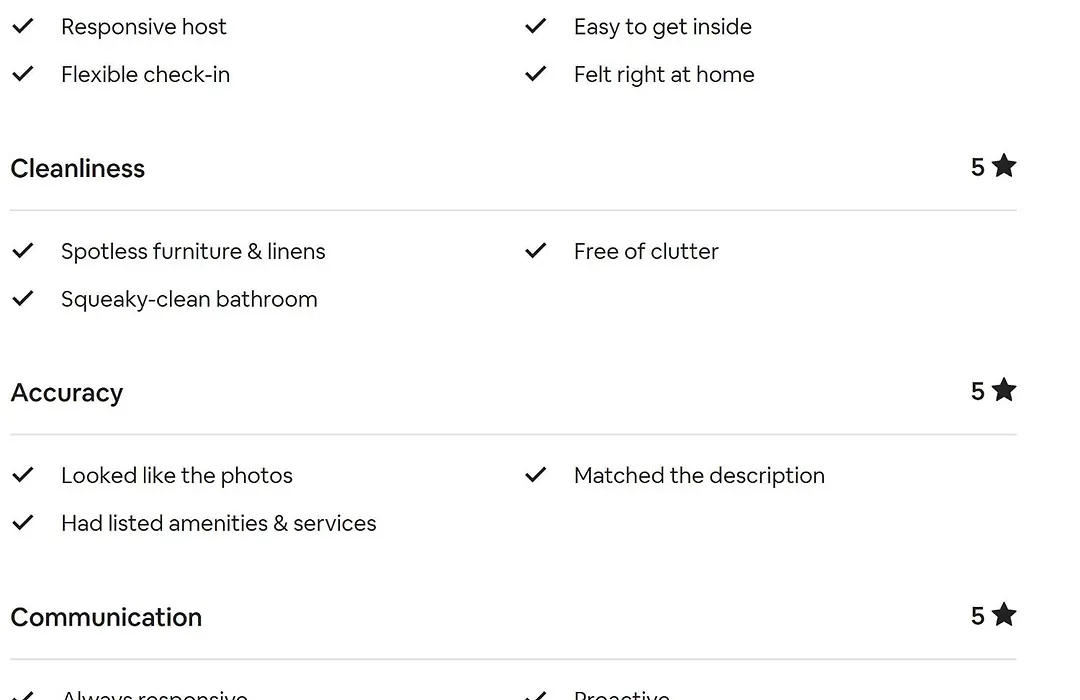This screenshot has height=700, width=1080.
Task: Click checkmark beside Easy to get inside
Action: coord(535,26)
